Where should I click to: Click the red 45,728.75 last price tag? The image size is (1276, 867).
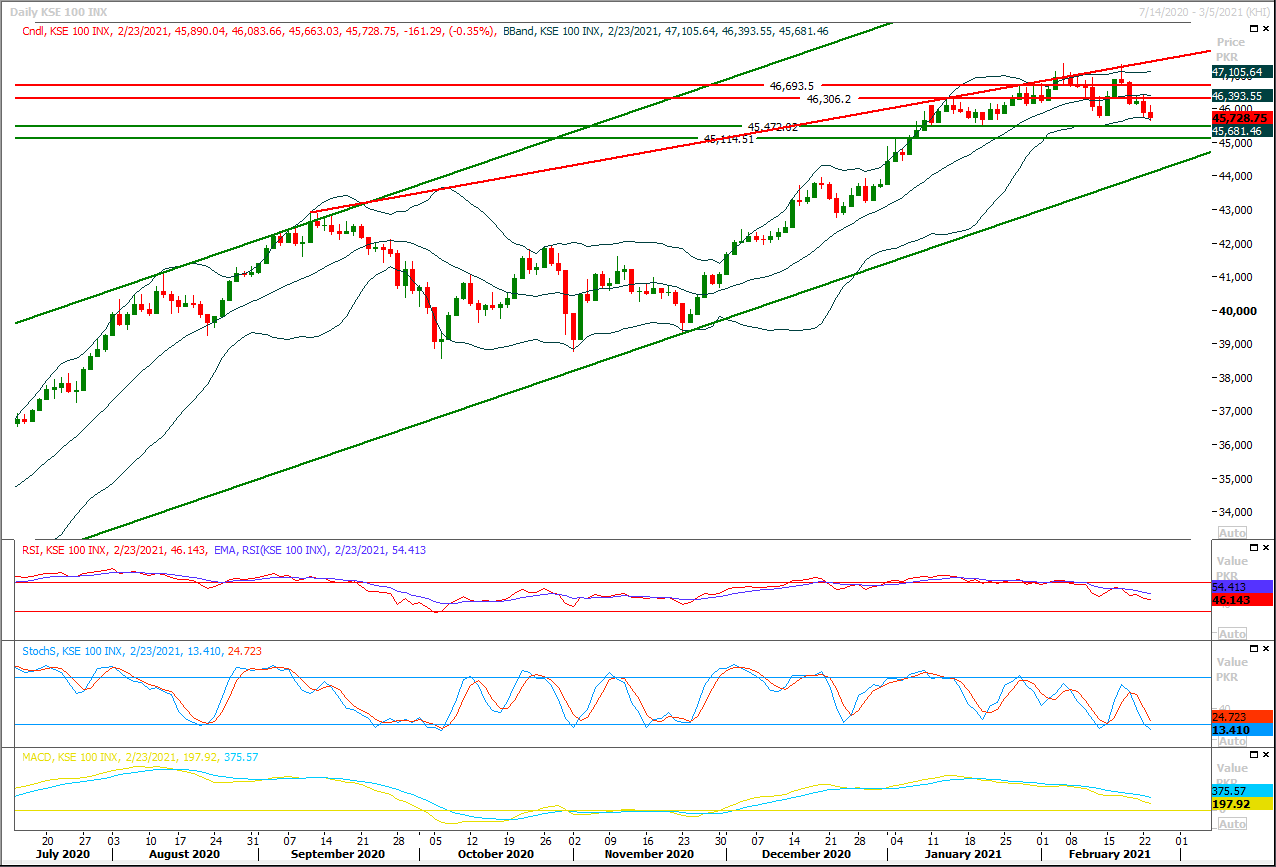1242,118
